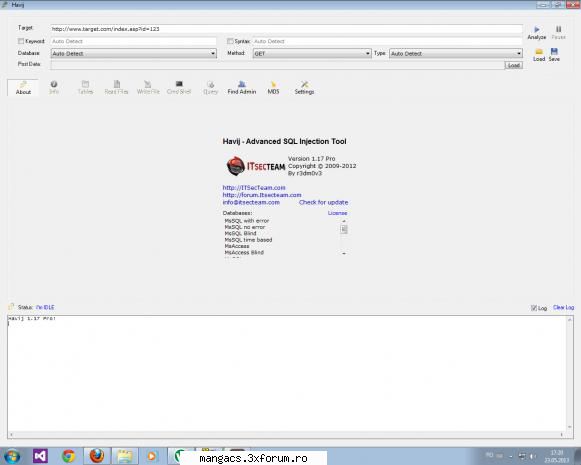Select 'MsSQL time based' list entry

[x=248, y=240]
